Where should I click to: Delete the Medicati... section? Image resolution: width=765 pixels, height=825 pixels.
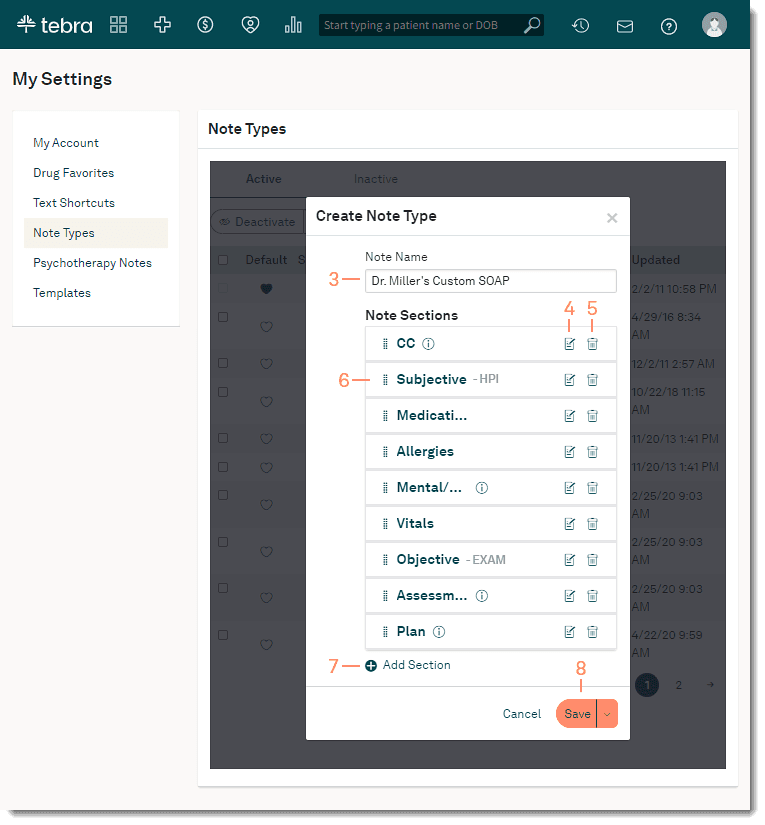pyautogui.click(x=592, y=416)
